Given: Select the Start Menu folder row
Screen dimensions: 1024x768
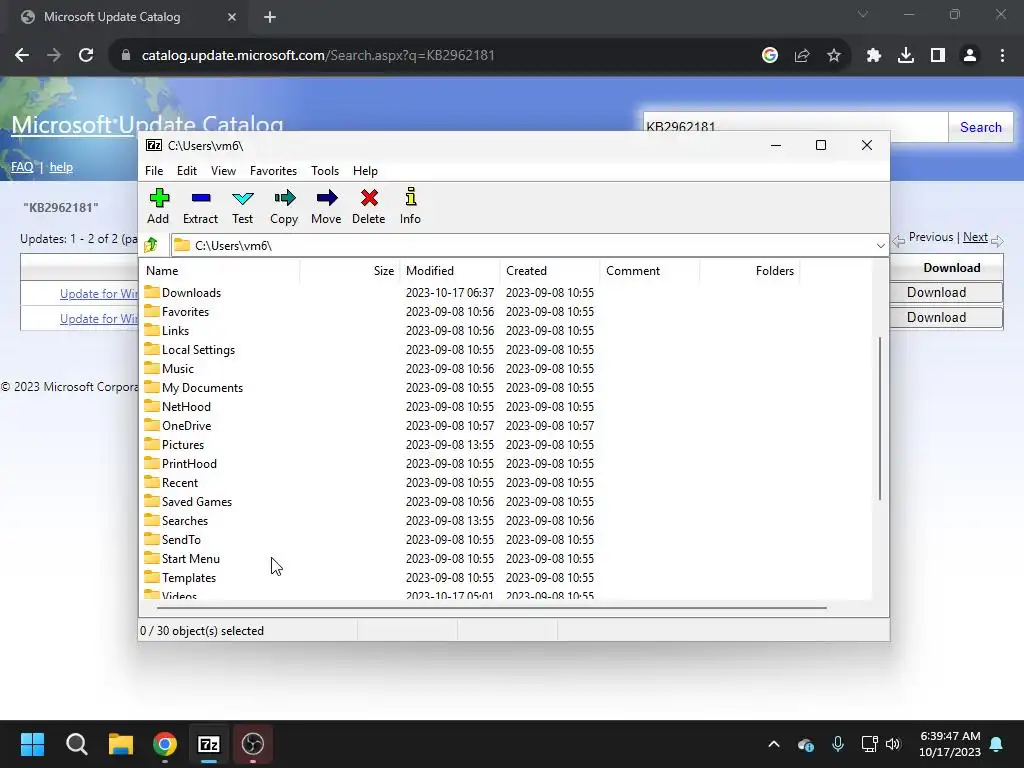Looking at the screenshot, I should [506, 558].
